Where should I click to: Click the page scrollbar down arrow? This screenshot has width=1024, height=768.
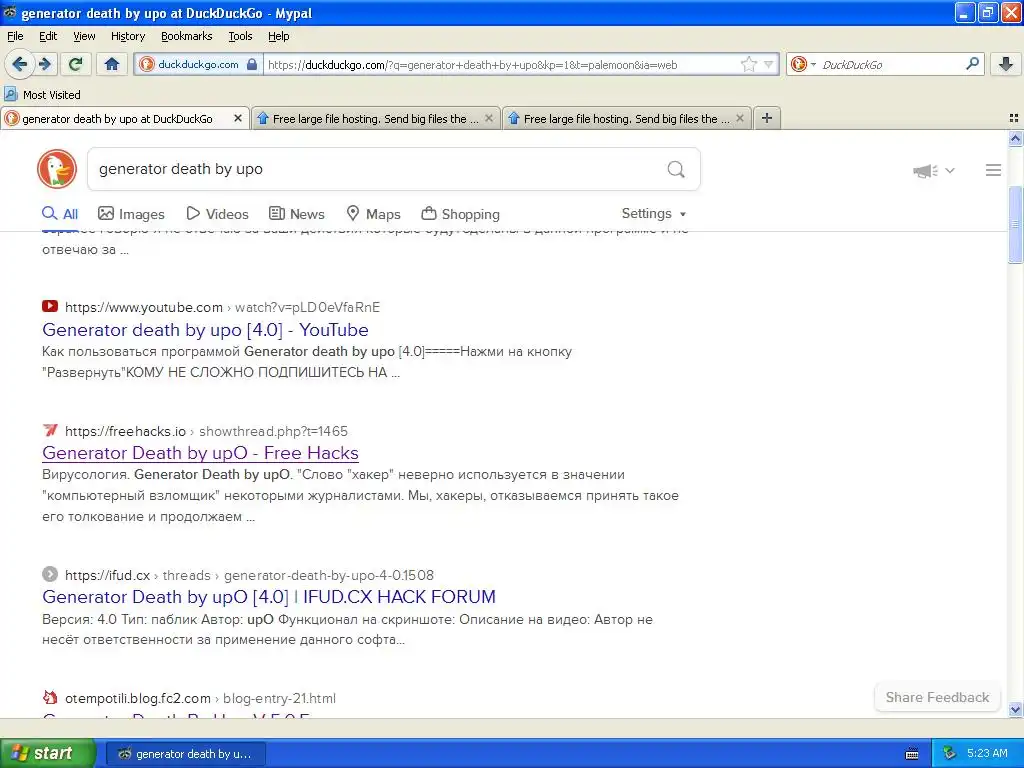(x=1015, y=710)
